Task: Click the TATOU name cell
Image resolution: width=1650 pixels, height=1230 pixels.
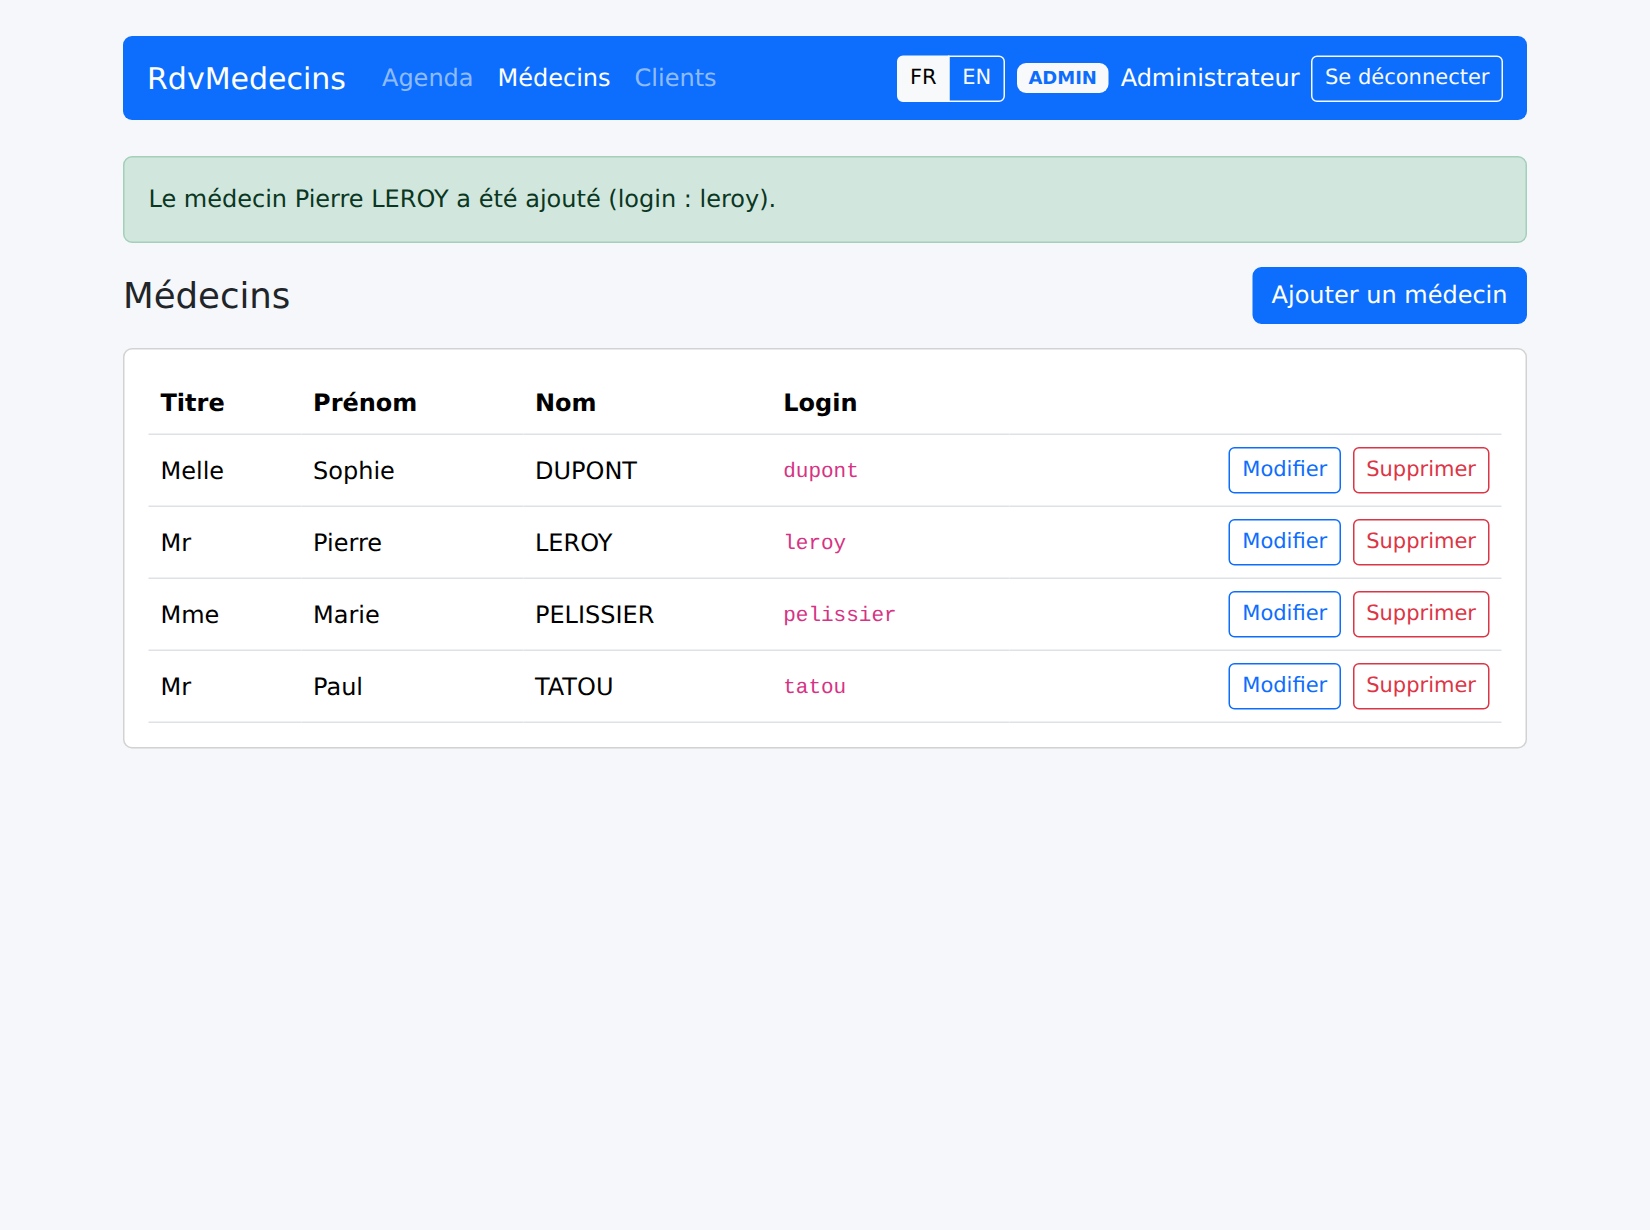Action: 573,687
